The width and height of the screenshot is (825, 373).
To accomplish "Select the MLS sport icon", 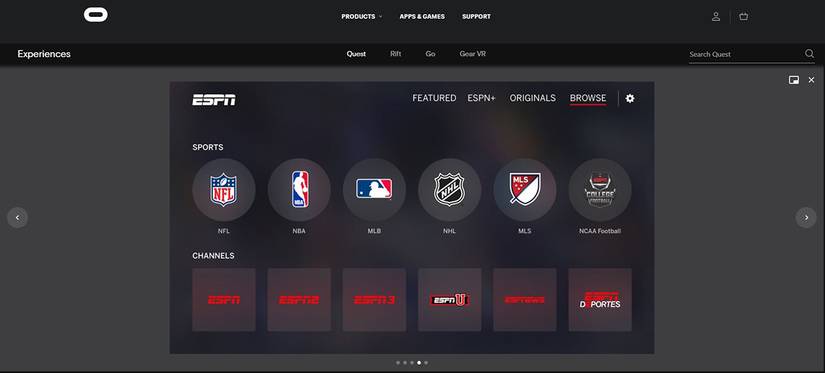I will point(525,190).
